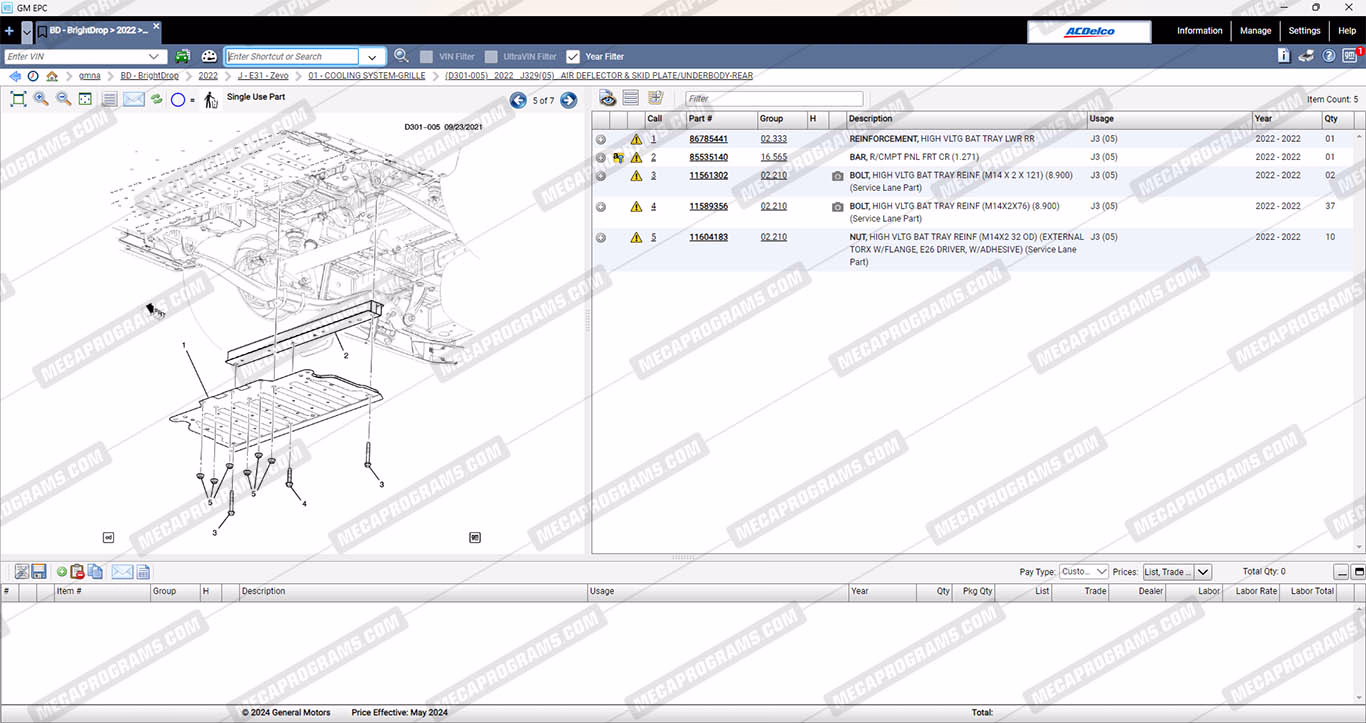Open the Settings menu
The width and height of the screenshot is (1366, 723).
coord(1304,31)
